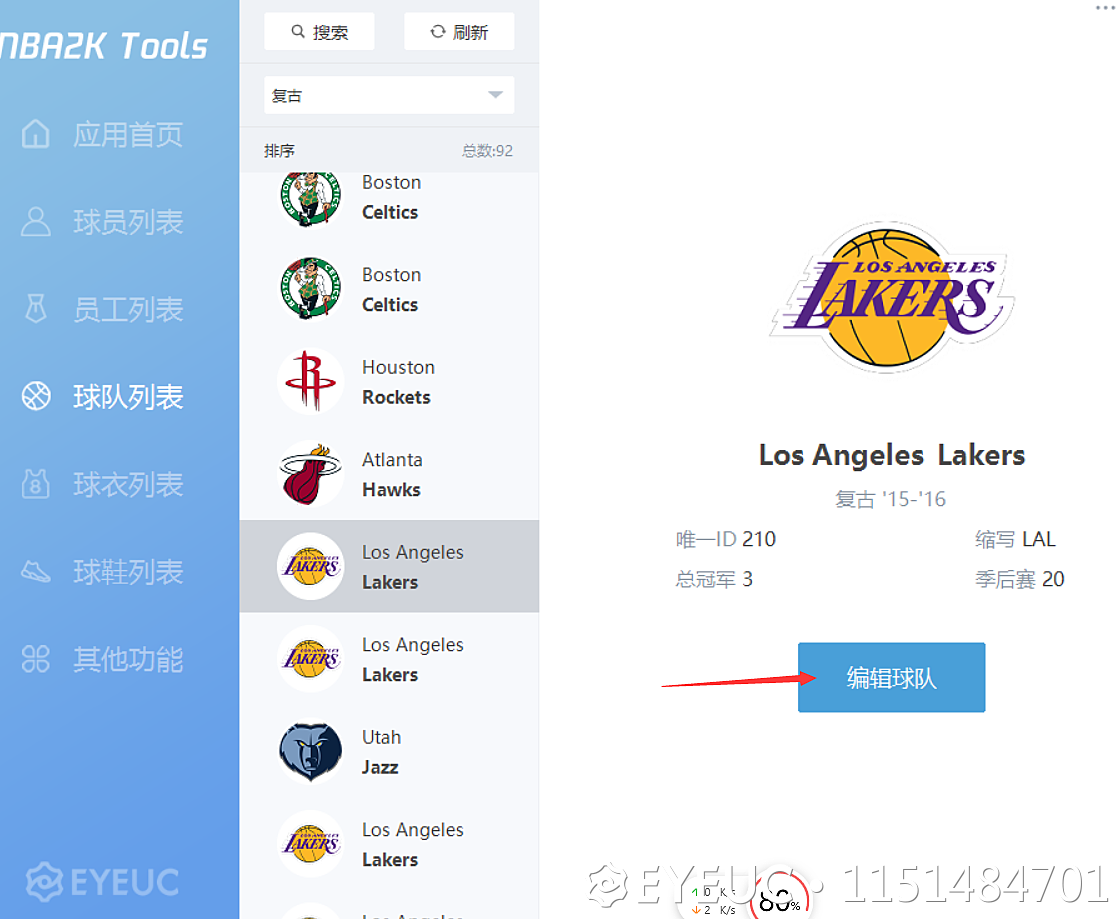
Task: Open the three-dot menu at top right
Action: pyautogui.click(x=1103, y=6)
